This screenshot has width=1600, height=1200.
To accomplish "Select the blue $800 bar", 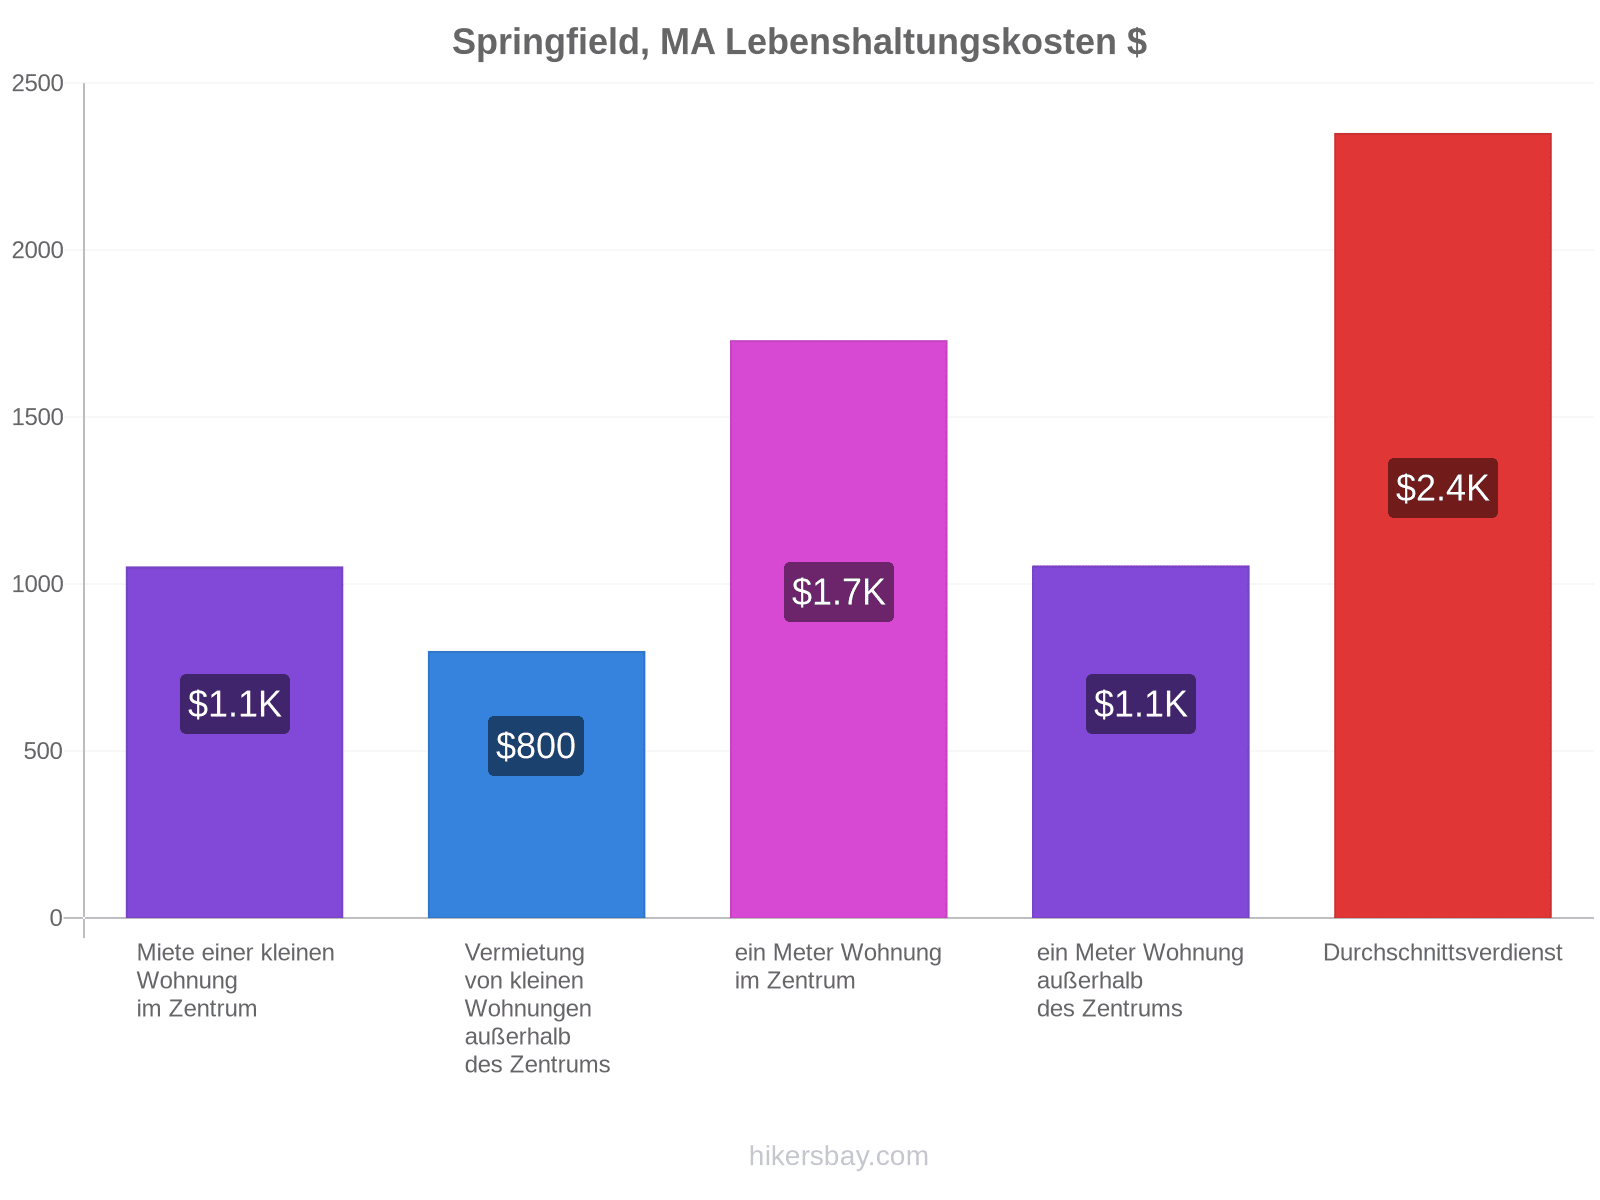I will click(536, 784).
